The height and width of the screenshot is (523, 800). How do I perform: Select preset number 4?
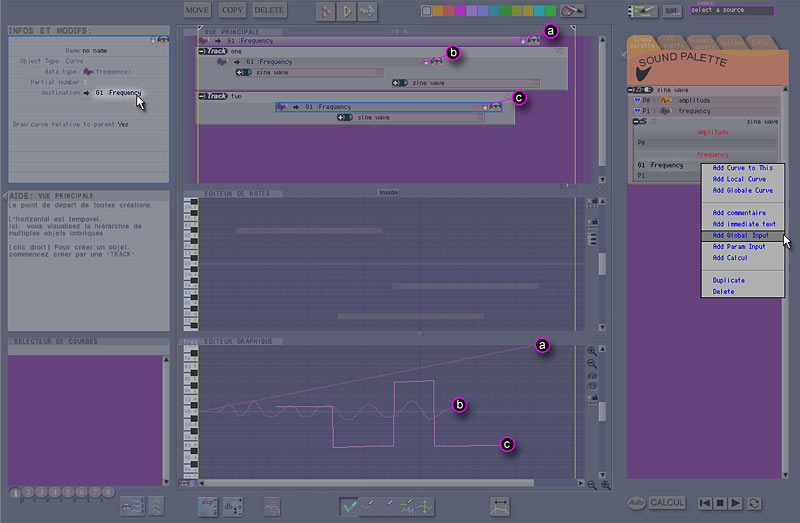click(55, 492)
